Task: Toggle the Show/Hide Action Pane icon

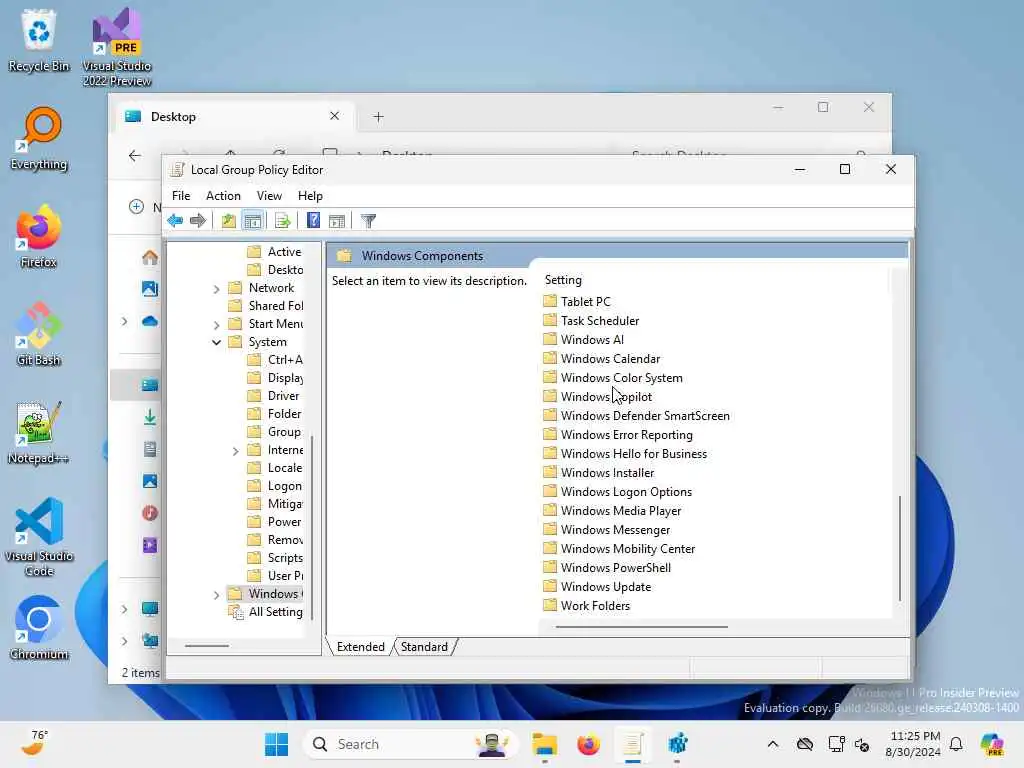Action: (337, 221)
